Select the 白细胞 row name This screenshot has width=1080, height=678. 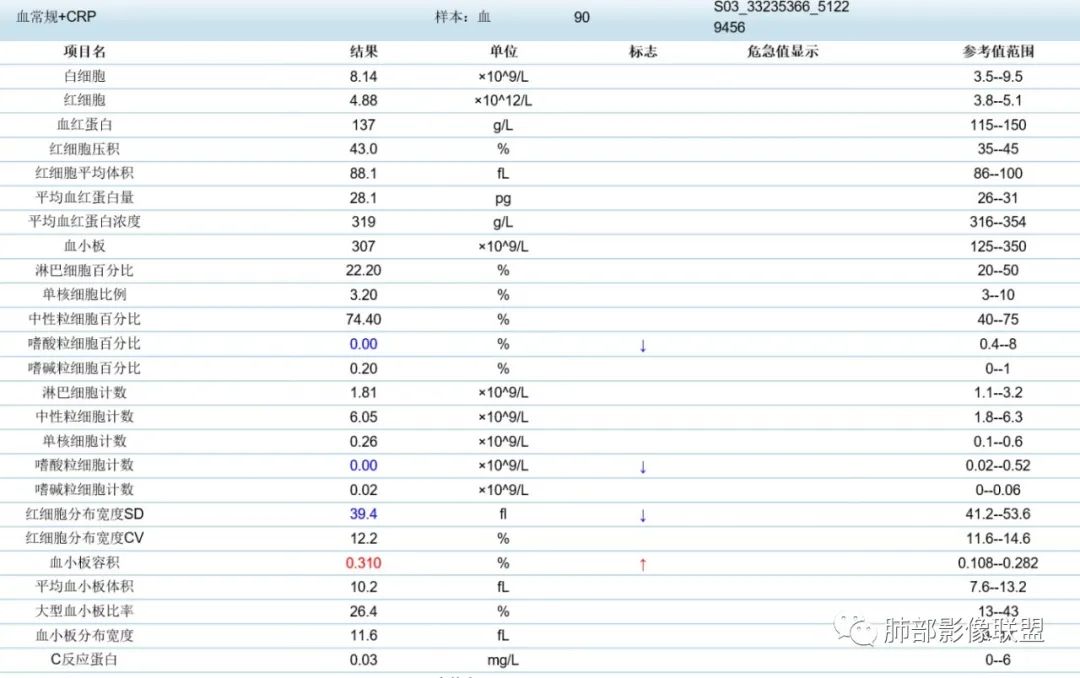click(85, 76)
